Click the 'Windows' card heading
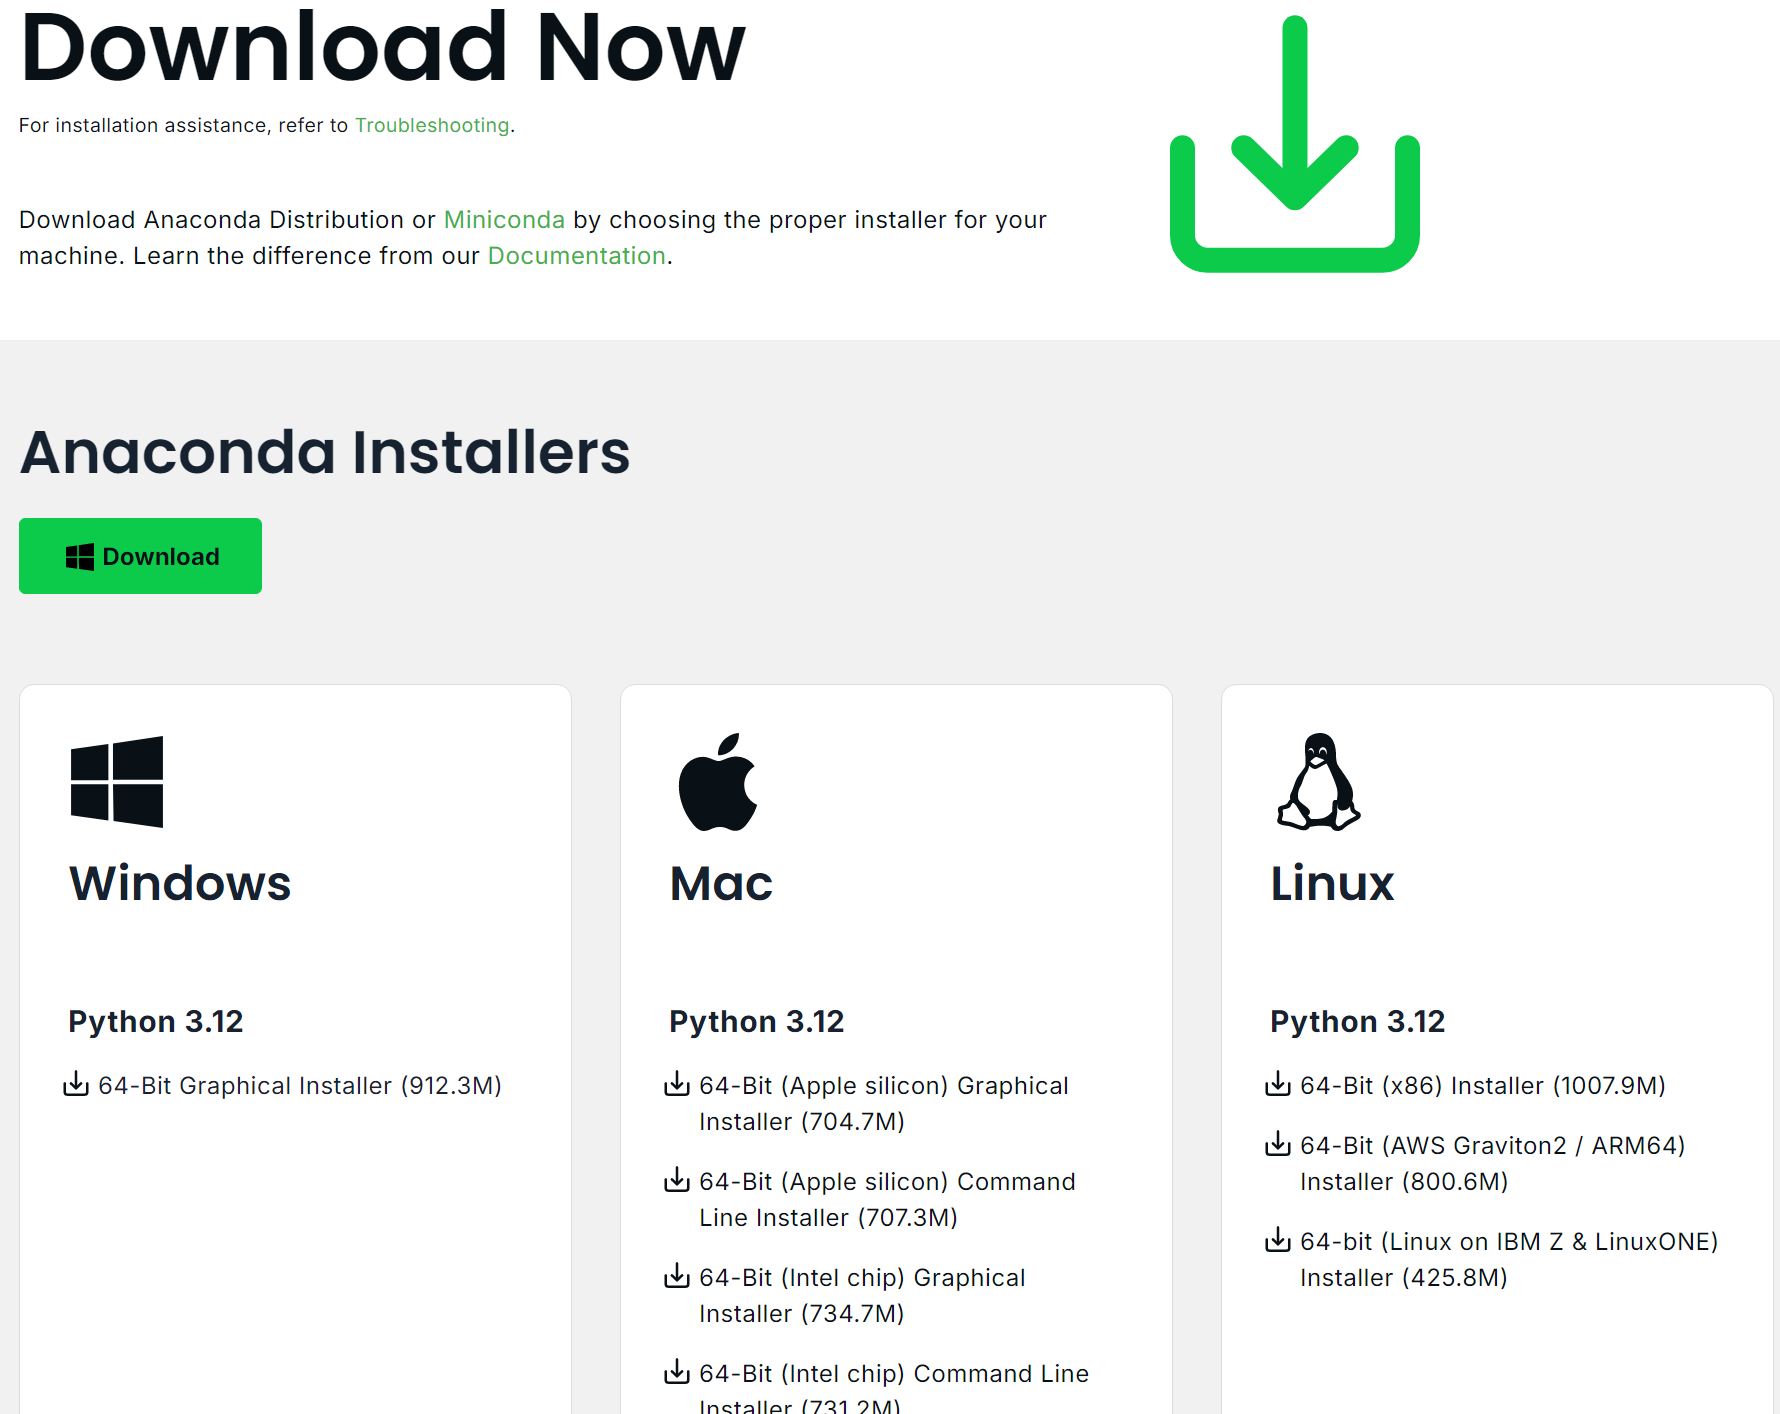This screenshot has height=1414, width=1780. tap(180, 884)
